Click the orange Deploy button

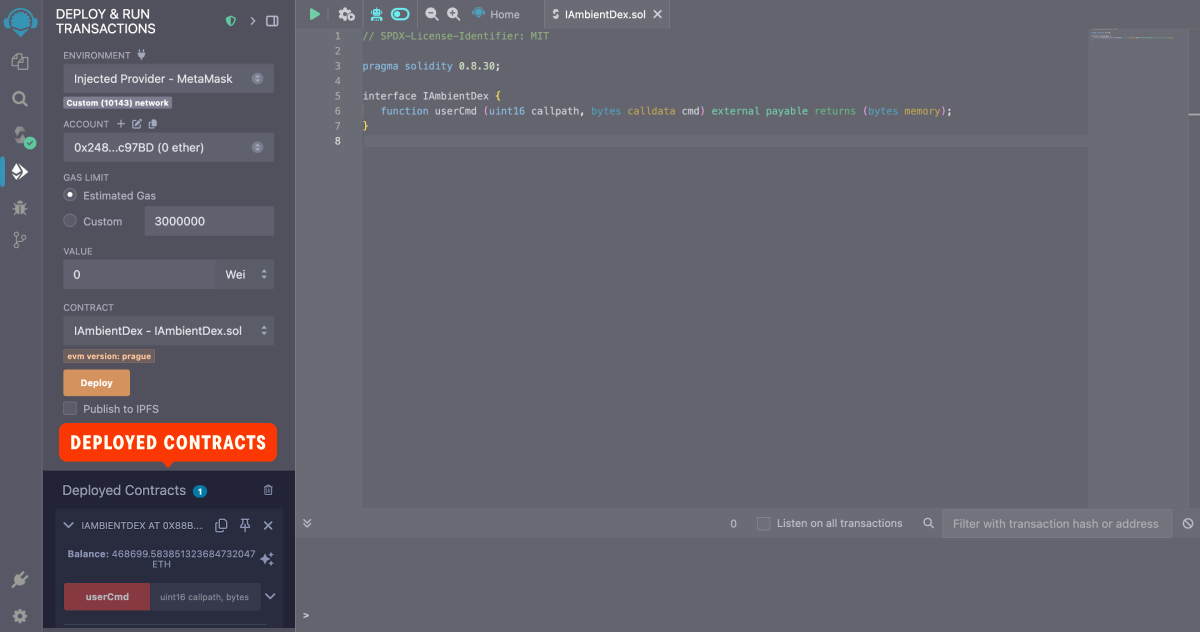[x=96, y=382]
